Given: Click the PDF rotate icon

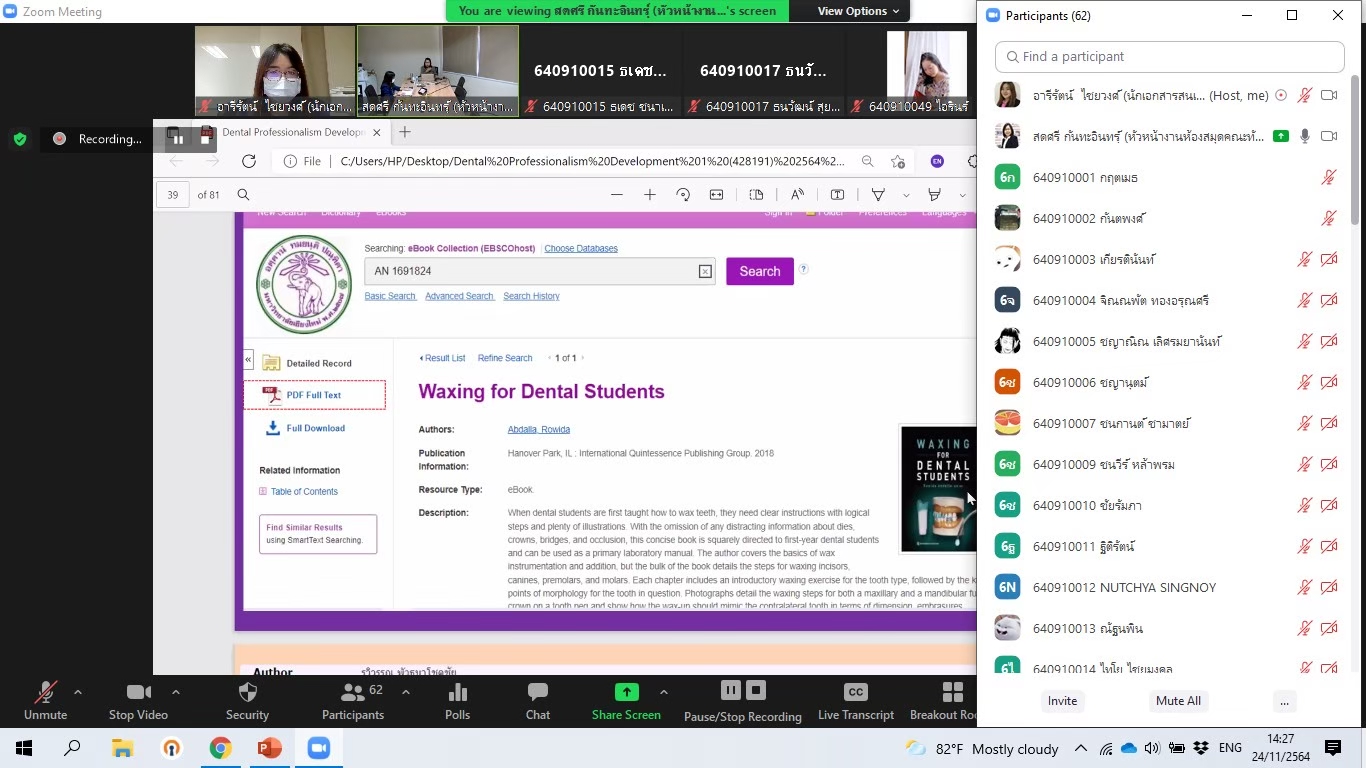Looking at the screenshot, I should pyautogui.click(x=683, y=195).
